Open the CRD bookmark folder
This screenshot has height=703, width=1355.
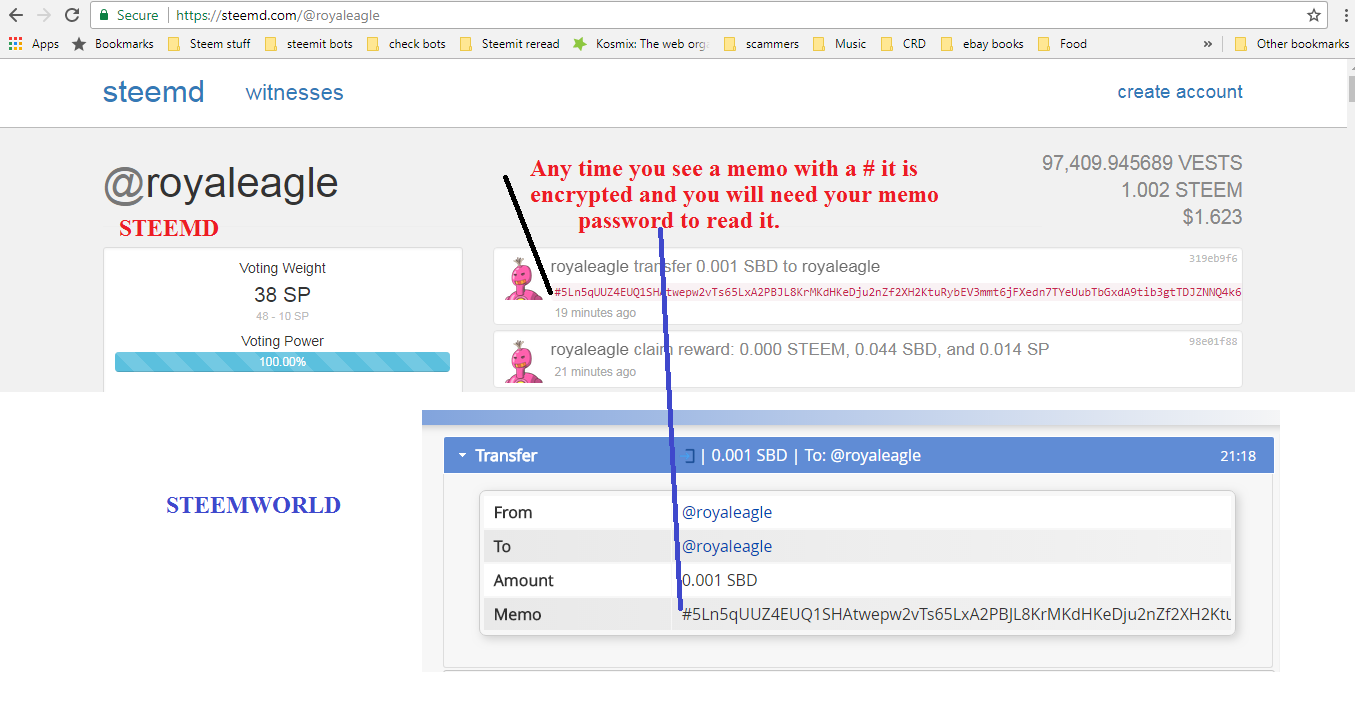pos(904,44)
